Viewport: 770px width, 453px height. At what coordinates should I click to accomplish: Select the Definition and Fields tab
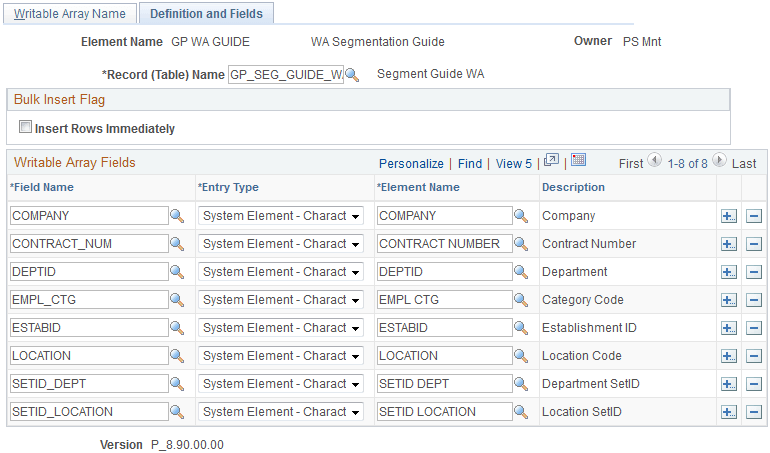click(x=206, y=14)
